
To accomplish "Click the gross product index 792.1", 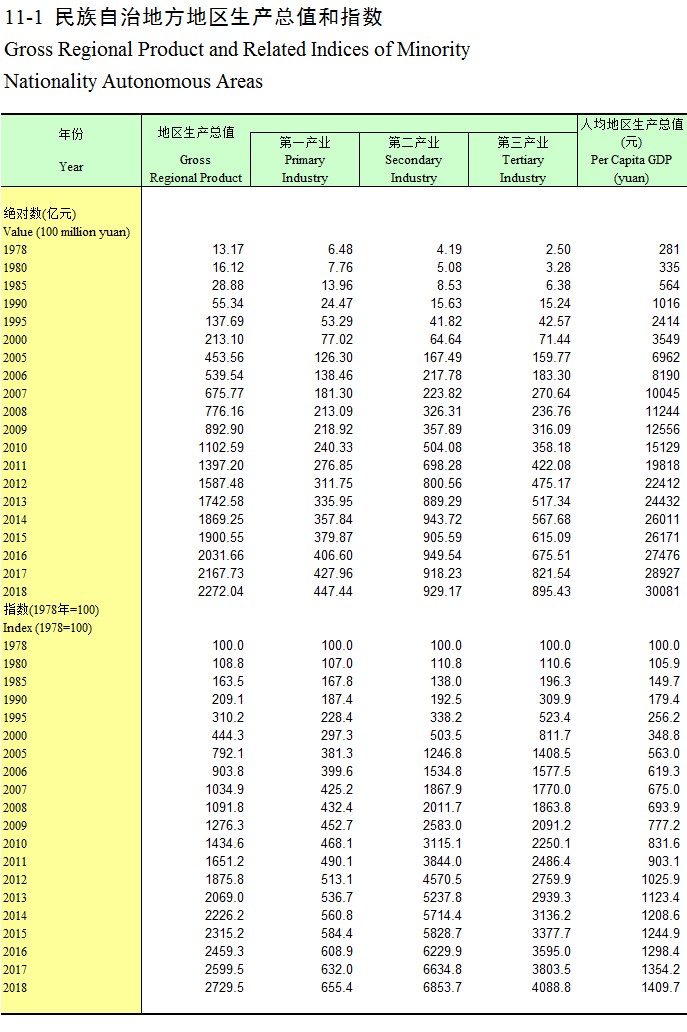I will point(228,754).
